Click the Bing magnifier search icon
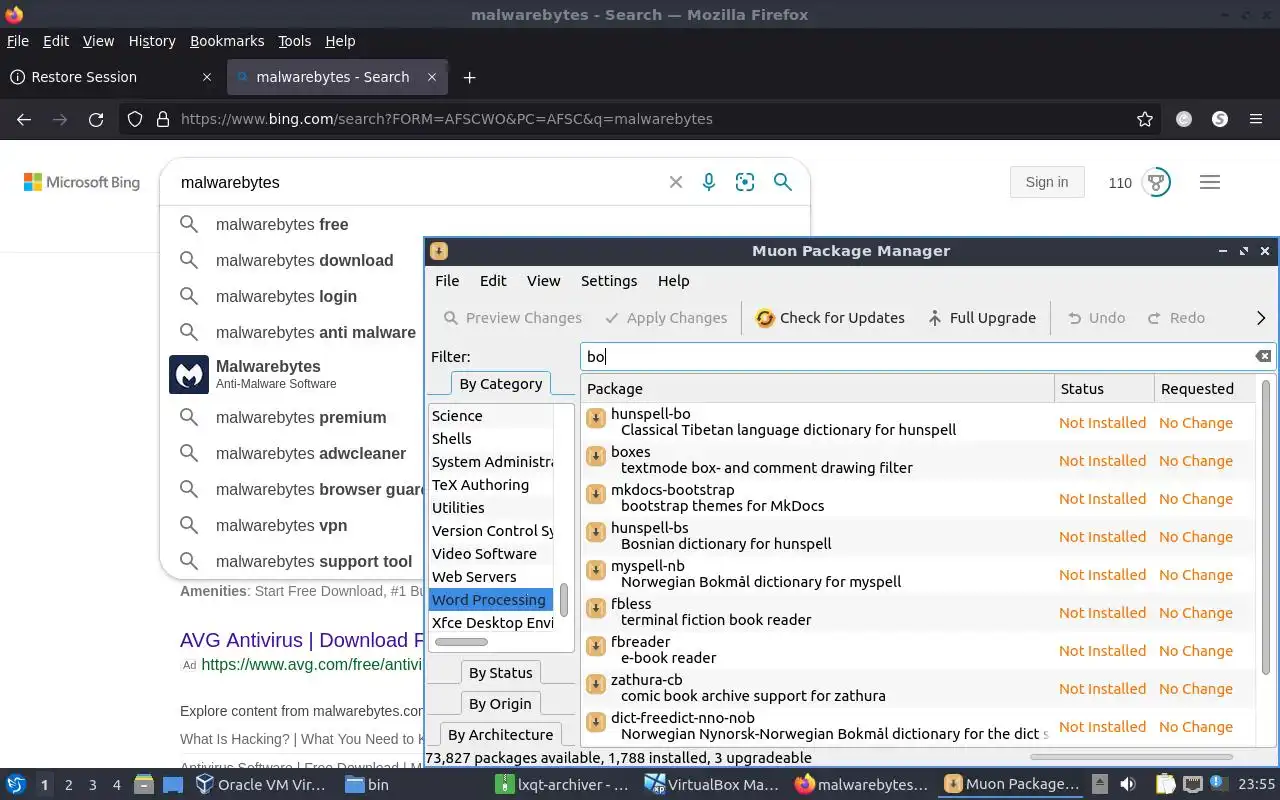The height and width of the screenshot is (800, 1280). [783, 182]
